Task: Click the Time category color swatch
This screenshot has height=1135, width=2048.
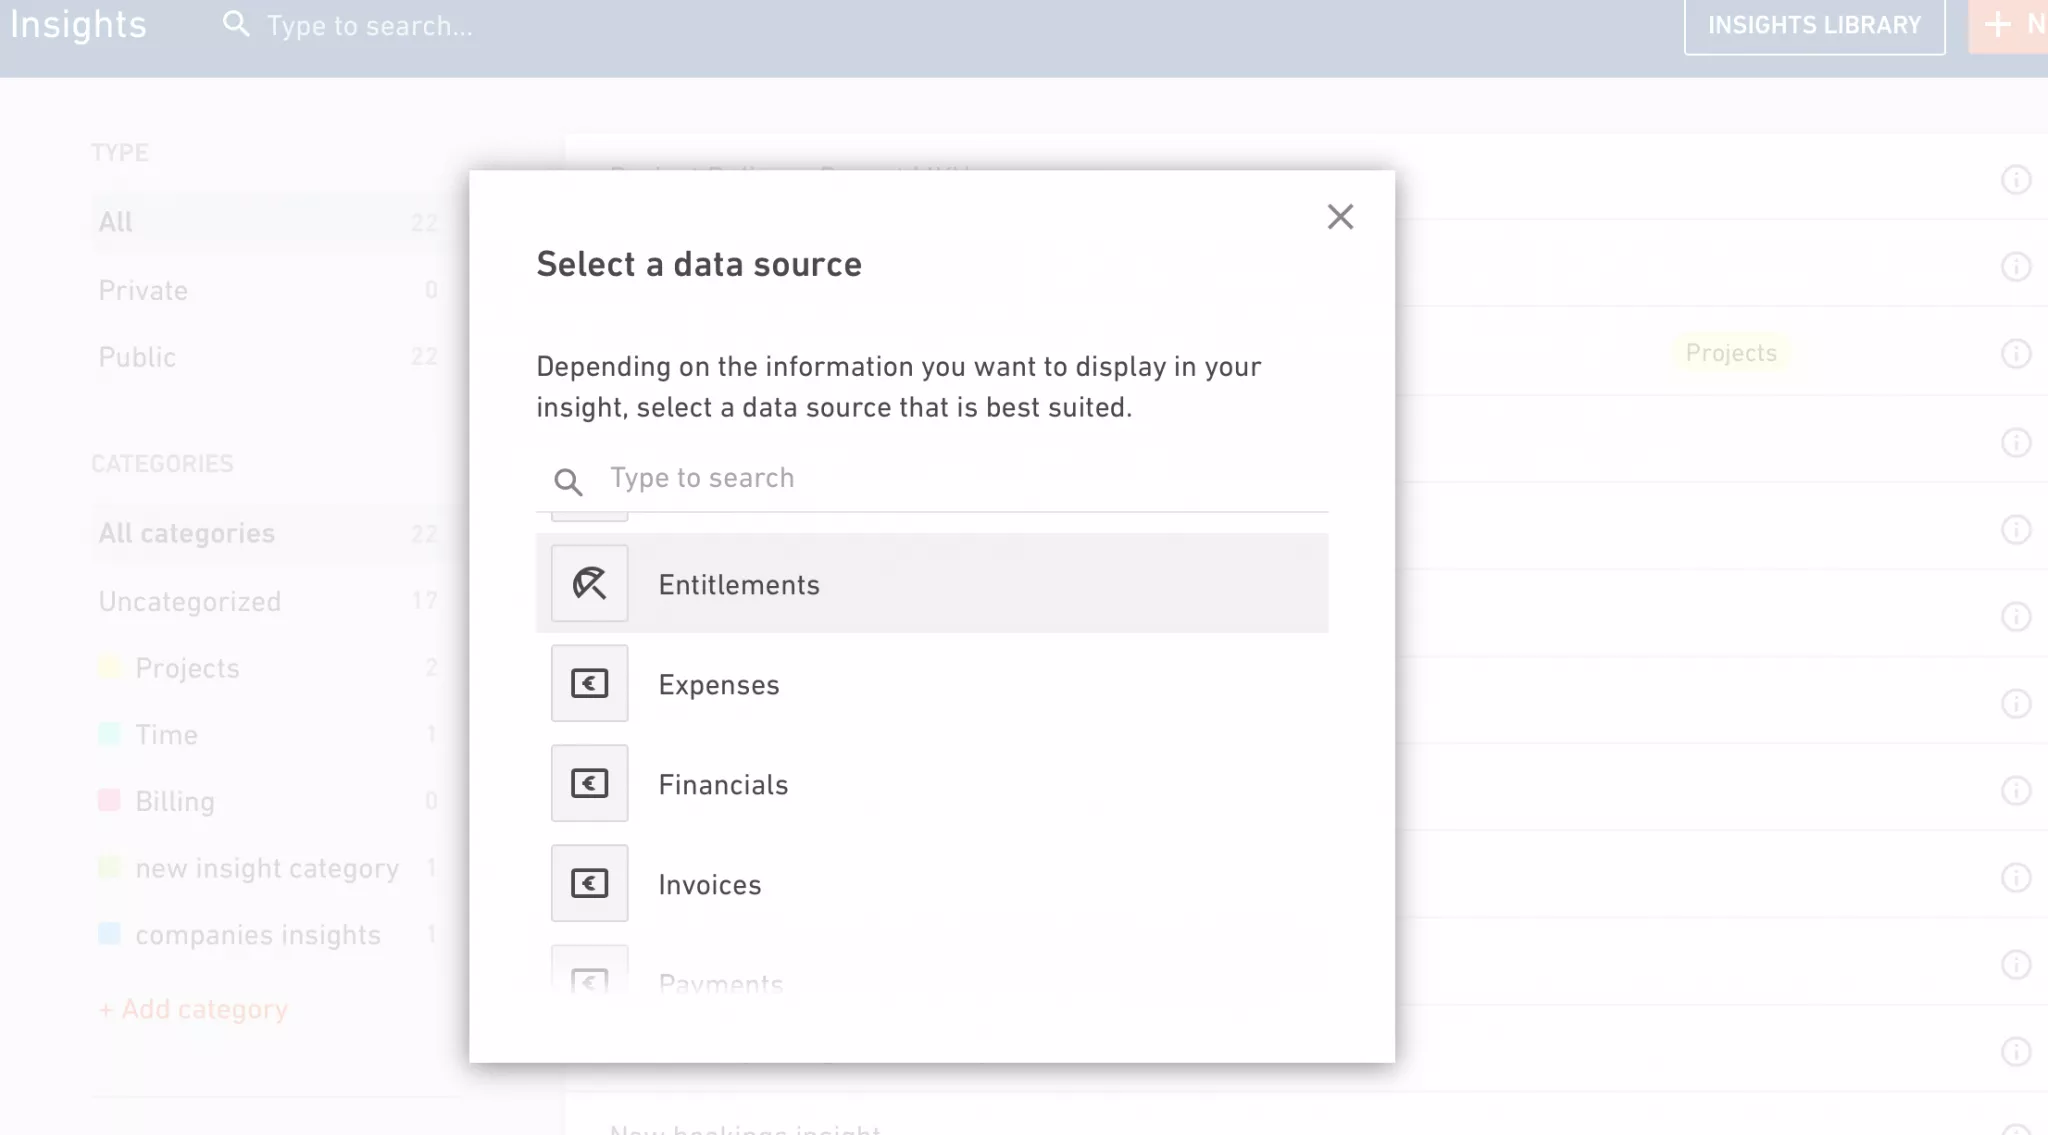Action: coord(109,734)
